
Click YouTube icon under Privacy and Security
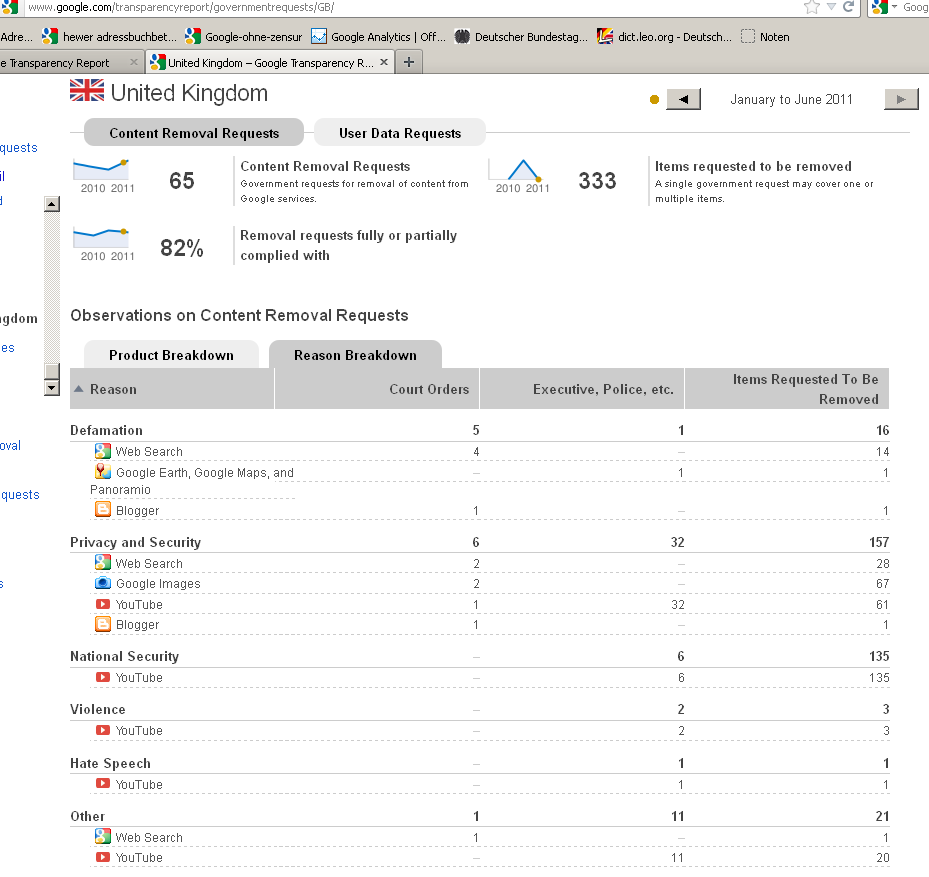point(102,604)
